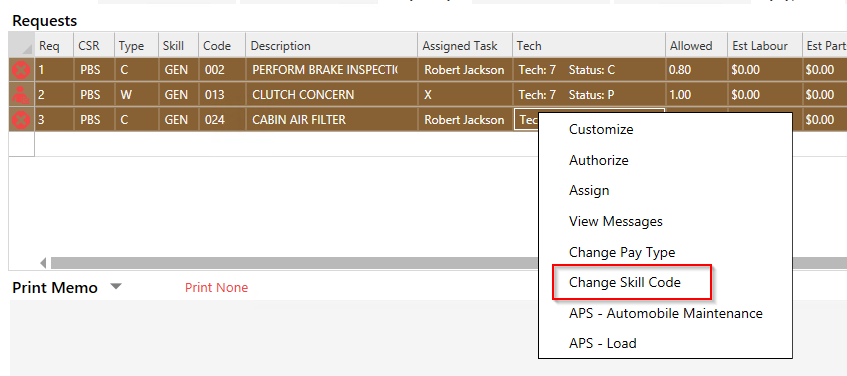Click the technician person icon on request 2

(x=22, y=95)
